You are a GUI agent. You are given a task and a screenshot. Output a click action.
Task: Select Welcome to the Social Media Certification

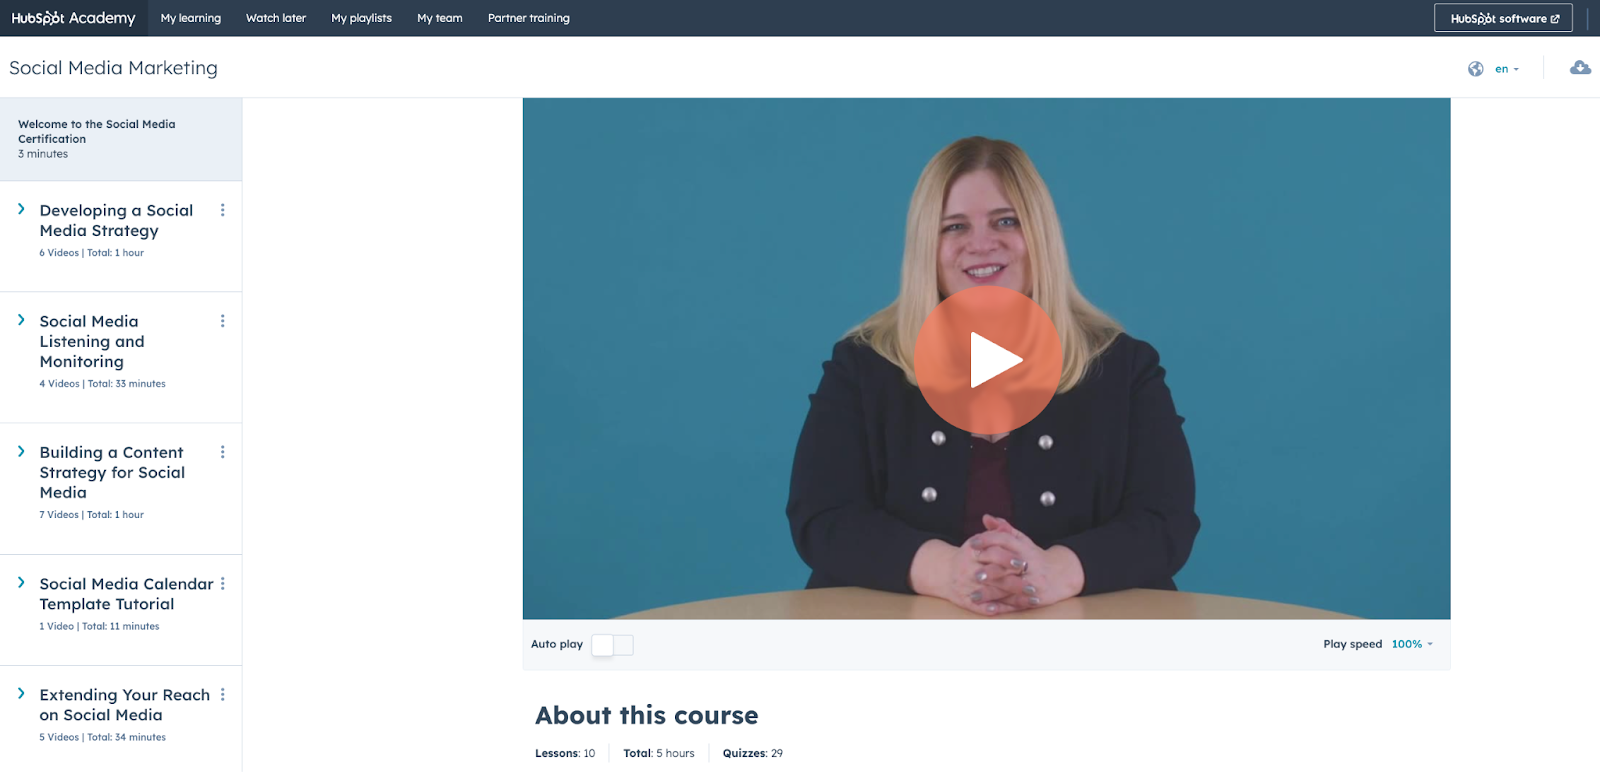coord(121,139)
